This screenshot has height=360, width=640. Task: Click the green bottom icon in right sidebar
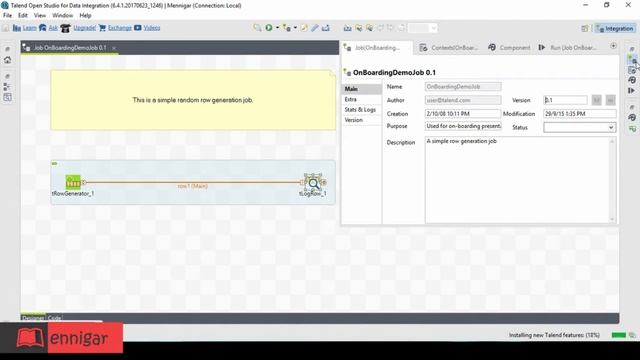[632, 129]
